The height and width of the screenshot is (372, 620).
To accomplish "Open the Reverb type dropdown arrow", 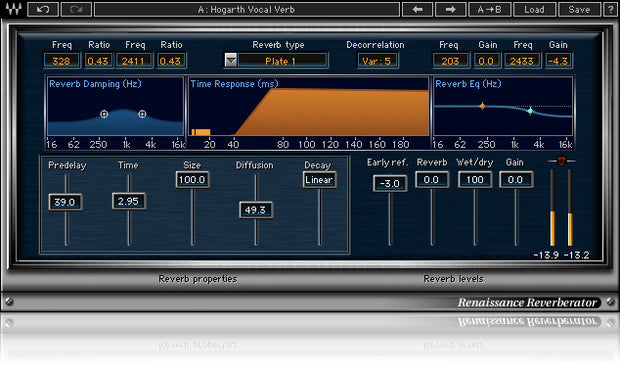I will click(231, 60).
